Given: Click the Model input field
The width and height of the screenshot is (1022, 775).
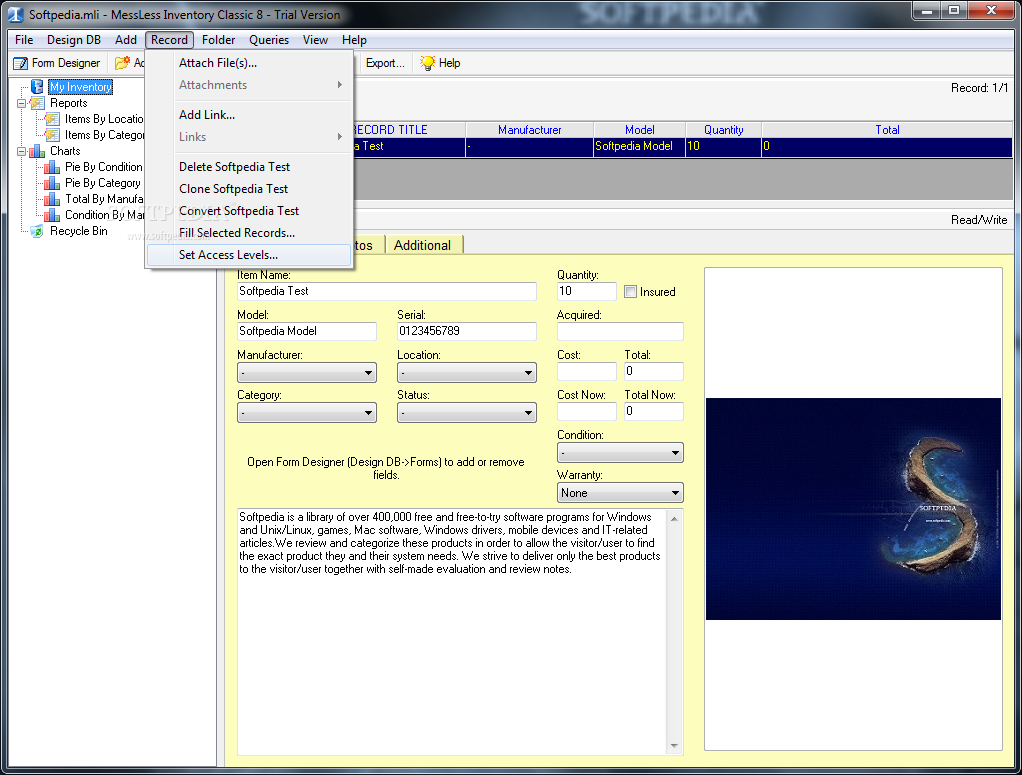Looking at the screenshot, I should pos(307,331).
